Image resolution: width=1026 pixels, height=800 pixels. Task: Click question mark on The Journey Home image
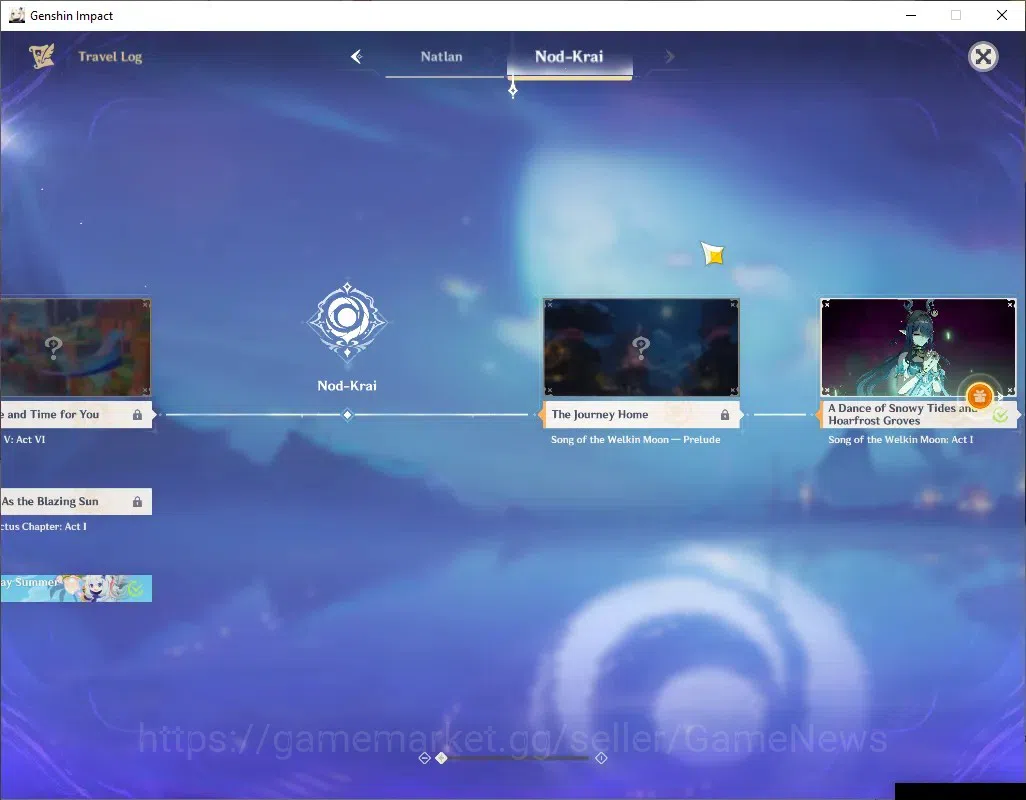(x=641, y=347)
